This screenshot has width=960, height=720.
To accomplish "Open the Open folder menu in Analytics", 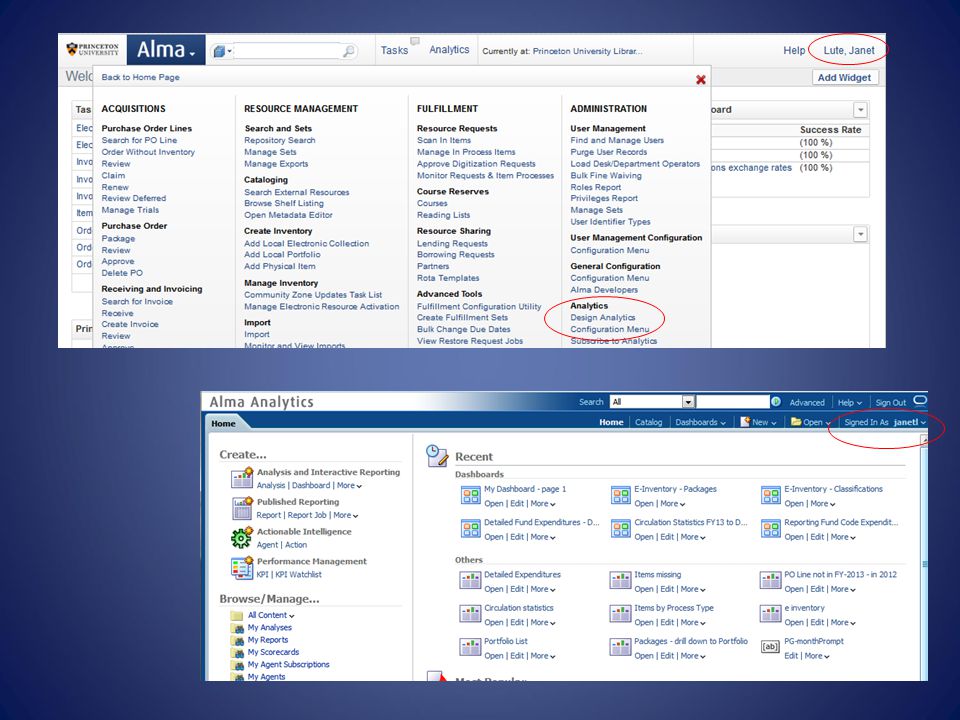I will pos(811,422).
